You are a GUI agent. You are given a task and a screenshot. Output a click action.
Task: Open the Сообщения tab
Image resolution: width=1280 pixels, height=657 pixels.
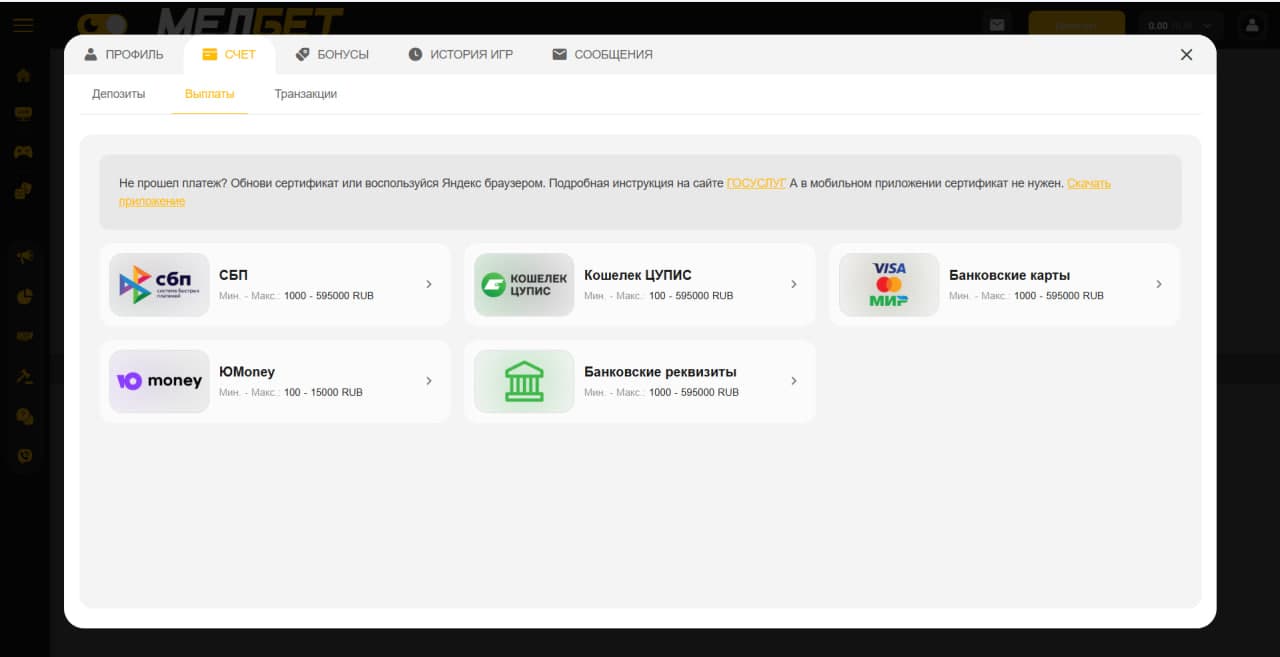pyautogui.click(x=602, y=55)
